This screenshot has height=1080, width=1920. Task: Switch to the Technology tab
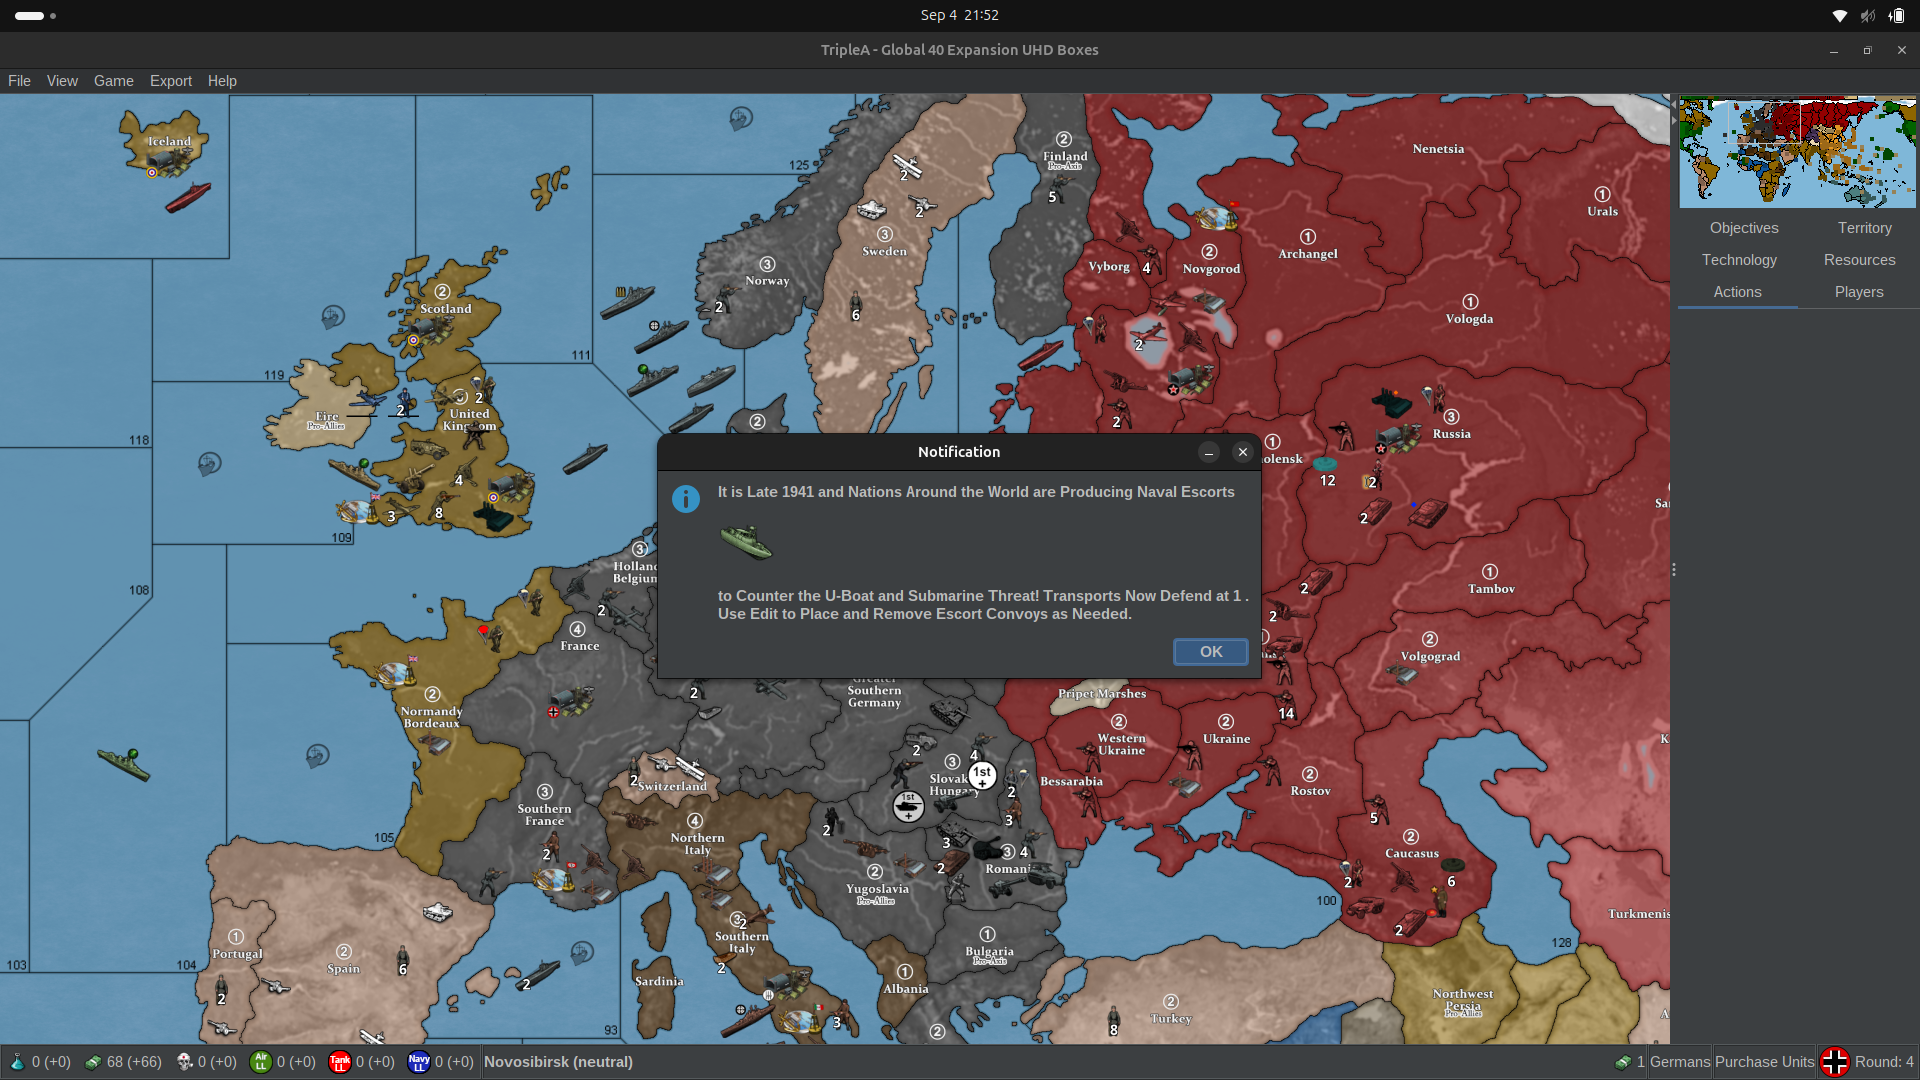(1739, 260)
